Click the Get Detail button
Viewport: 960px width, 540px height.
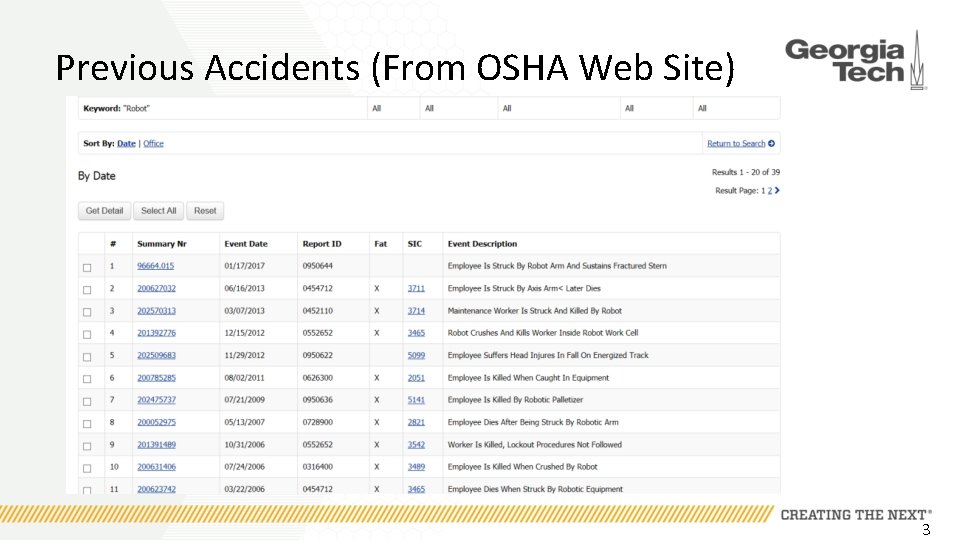(x=104, y=211)
